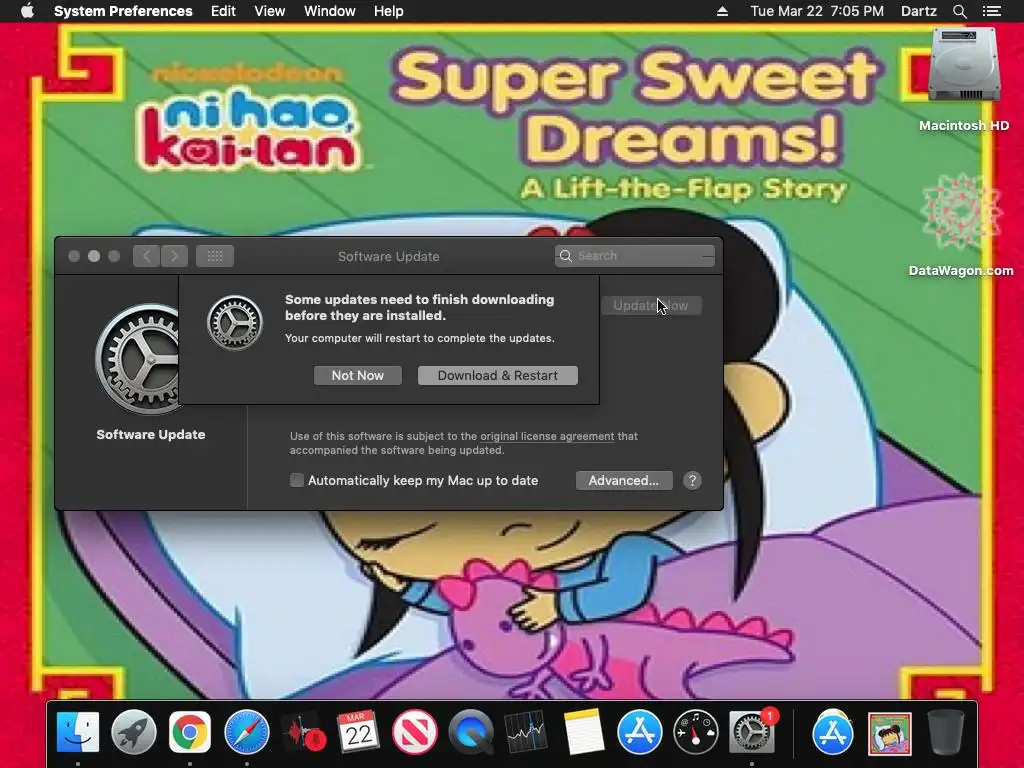Open the System Preferences menu
The image size is (1024, 768).
pos(123,11)
